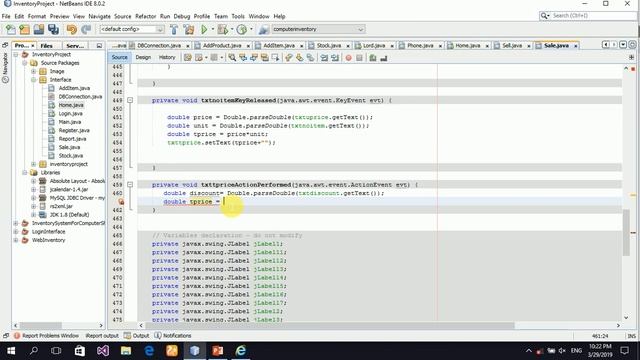Screen dimensions: 640x360
Task: Click the Shift Line Left editor icon
Action: 324,58
